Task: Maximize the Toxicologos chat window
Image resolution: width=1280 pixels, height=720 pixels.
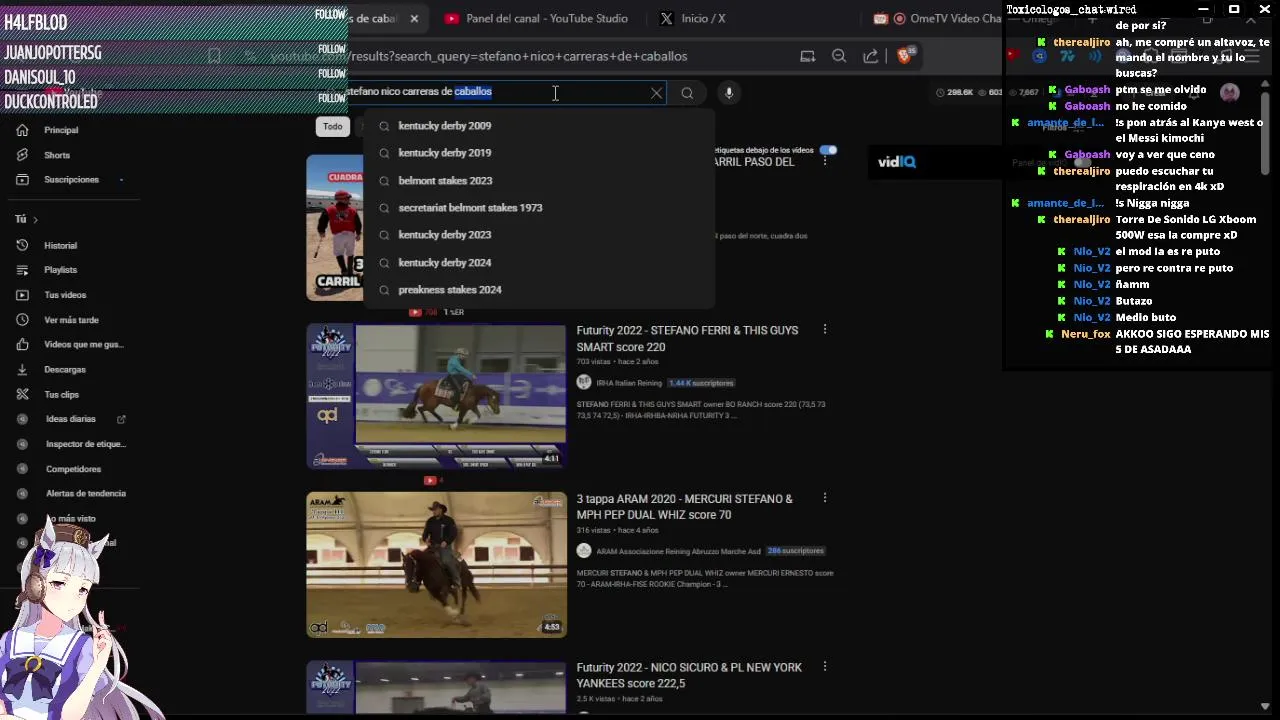Action: click(x=1234, y=9)
